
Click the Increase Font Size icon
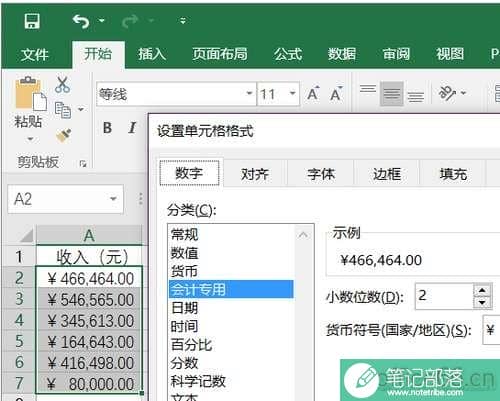point(313,93)
